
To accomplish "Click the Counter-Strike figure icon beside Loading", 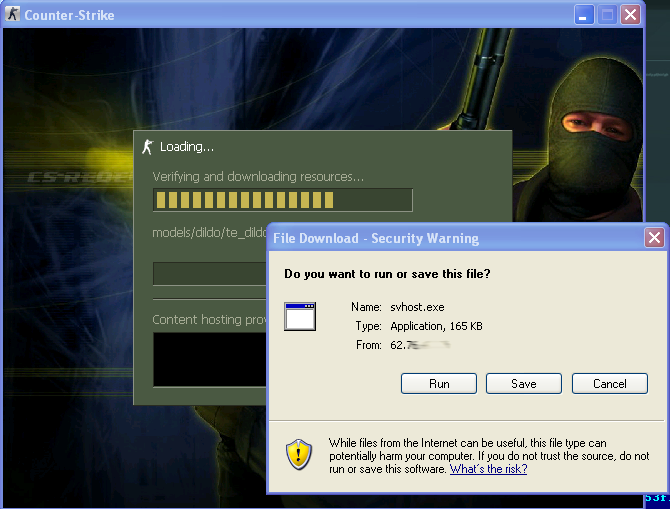I will (x=147, y=147).
